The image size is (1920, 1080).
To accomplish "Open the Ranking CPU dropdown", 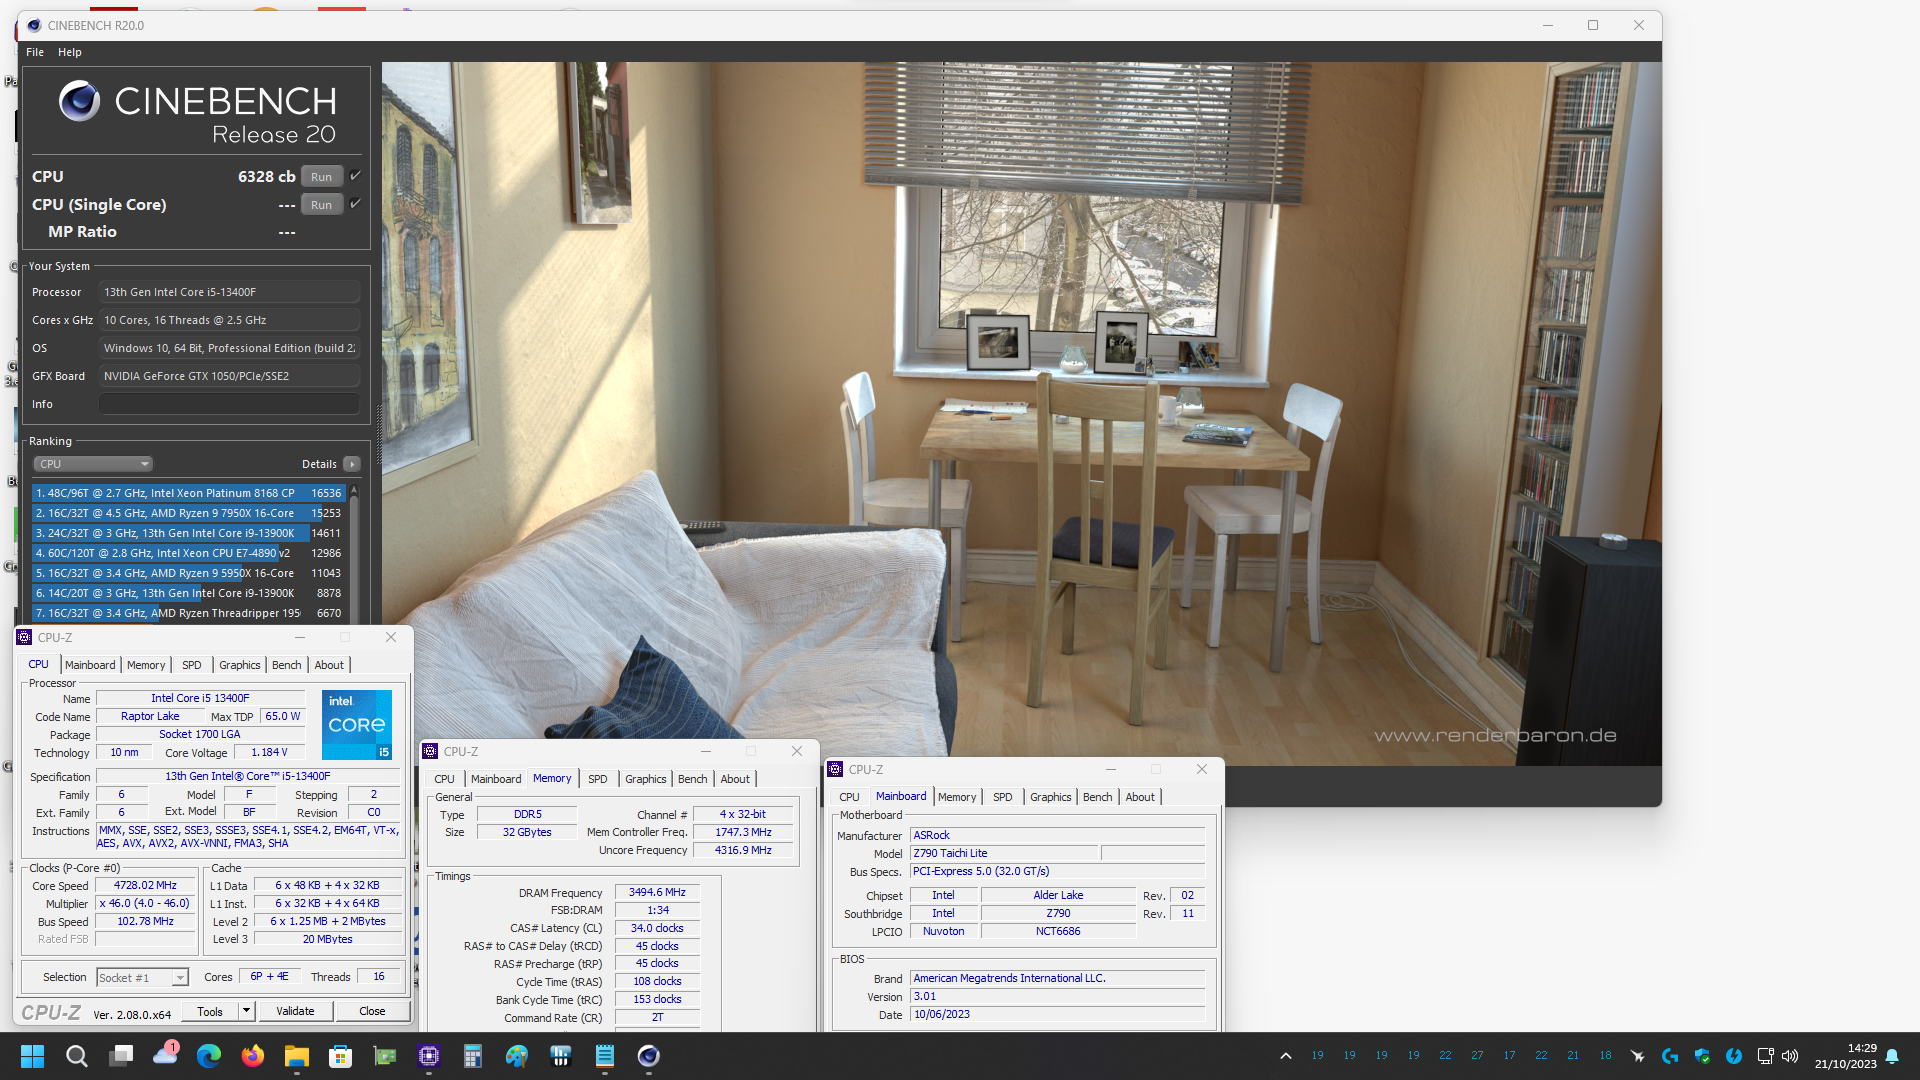I will 93,464.
